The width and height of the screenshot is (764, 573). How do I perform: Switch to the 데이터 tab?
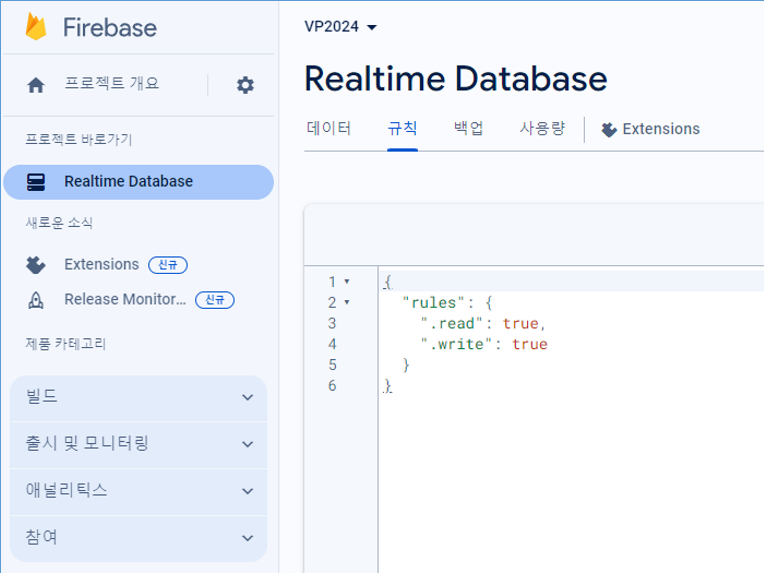tap(329, 129)
